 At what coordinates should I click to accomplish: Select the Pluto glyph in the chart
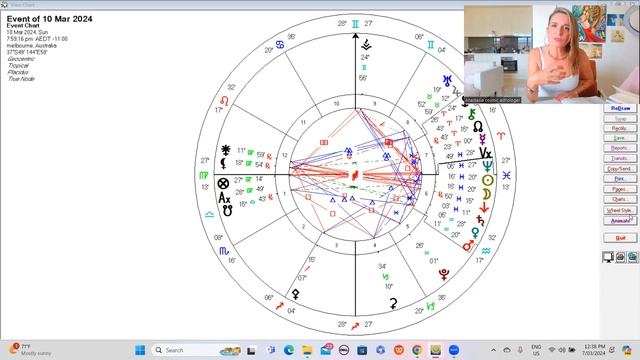(x=444, y=274)
